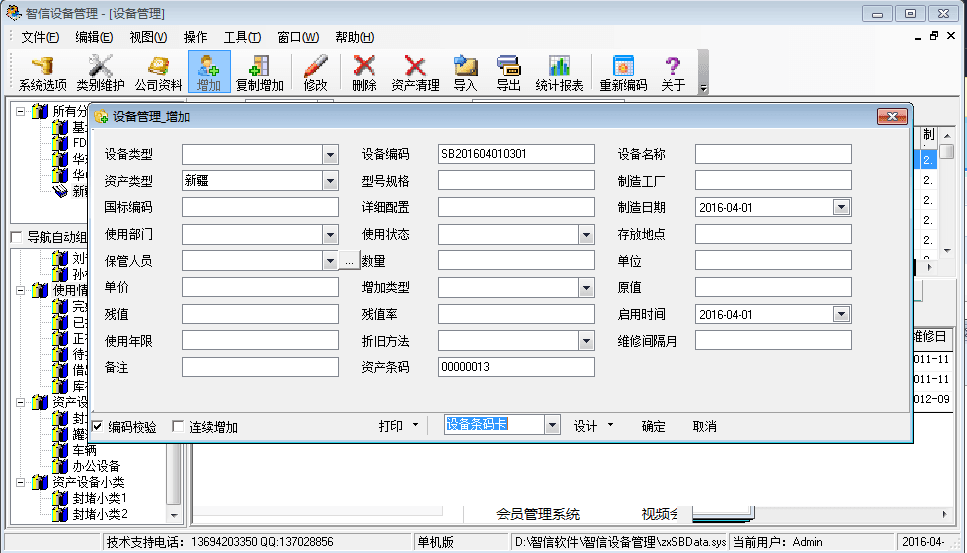Click the 导入 import icon
The width and height of the screenshot is (967, 553).
point(465,72)
